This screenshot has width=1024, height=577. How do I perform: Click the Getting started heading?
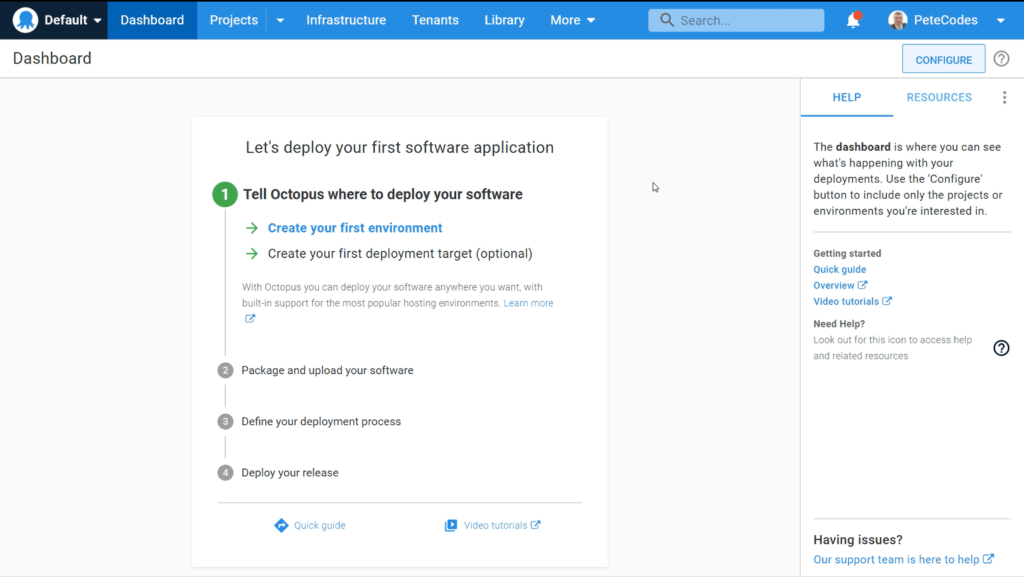tap(847, 253)
